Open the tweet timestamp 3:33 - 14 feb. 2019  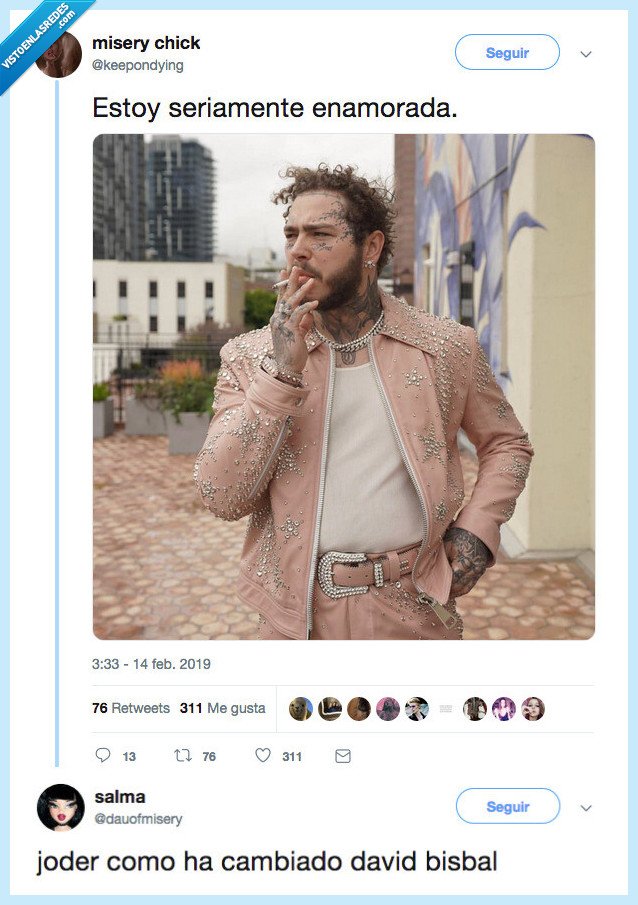point(151,664)
